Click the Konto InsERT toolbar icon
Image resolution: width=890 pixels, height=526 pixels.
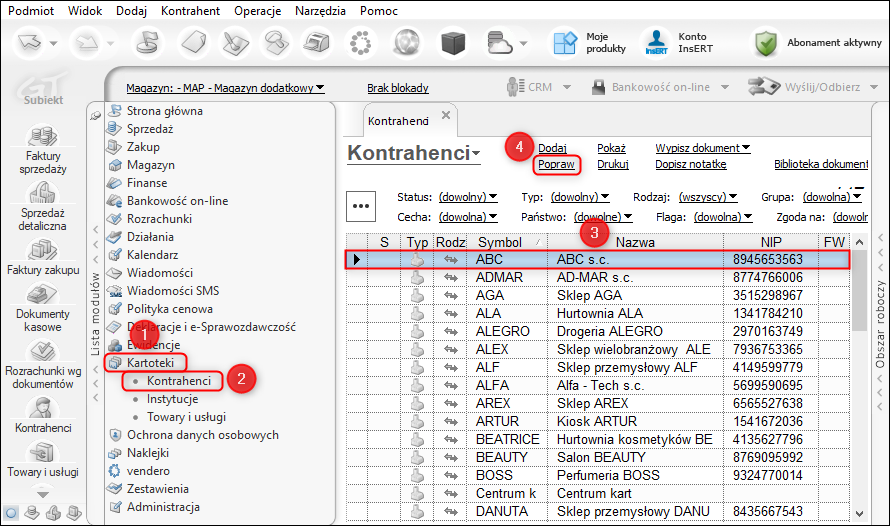656,43
